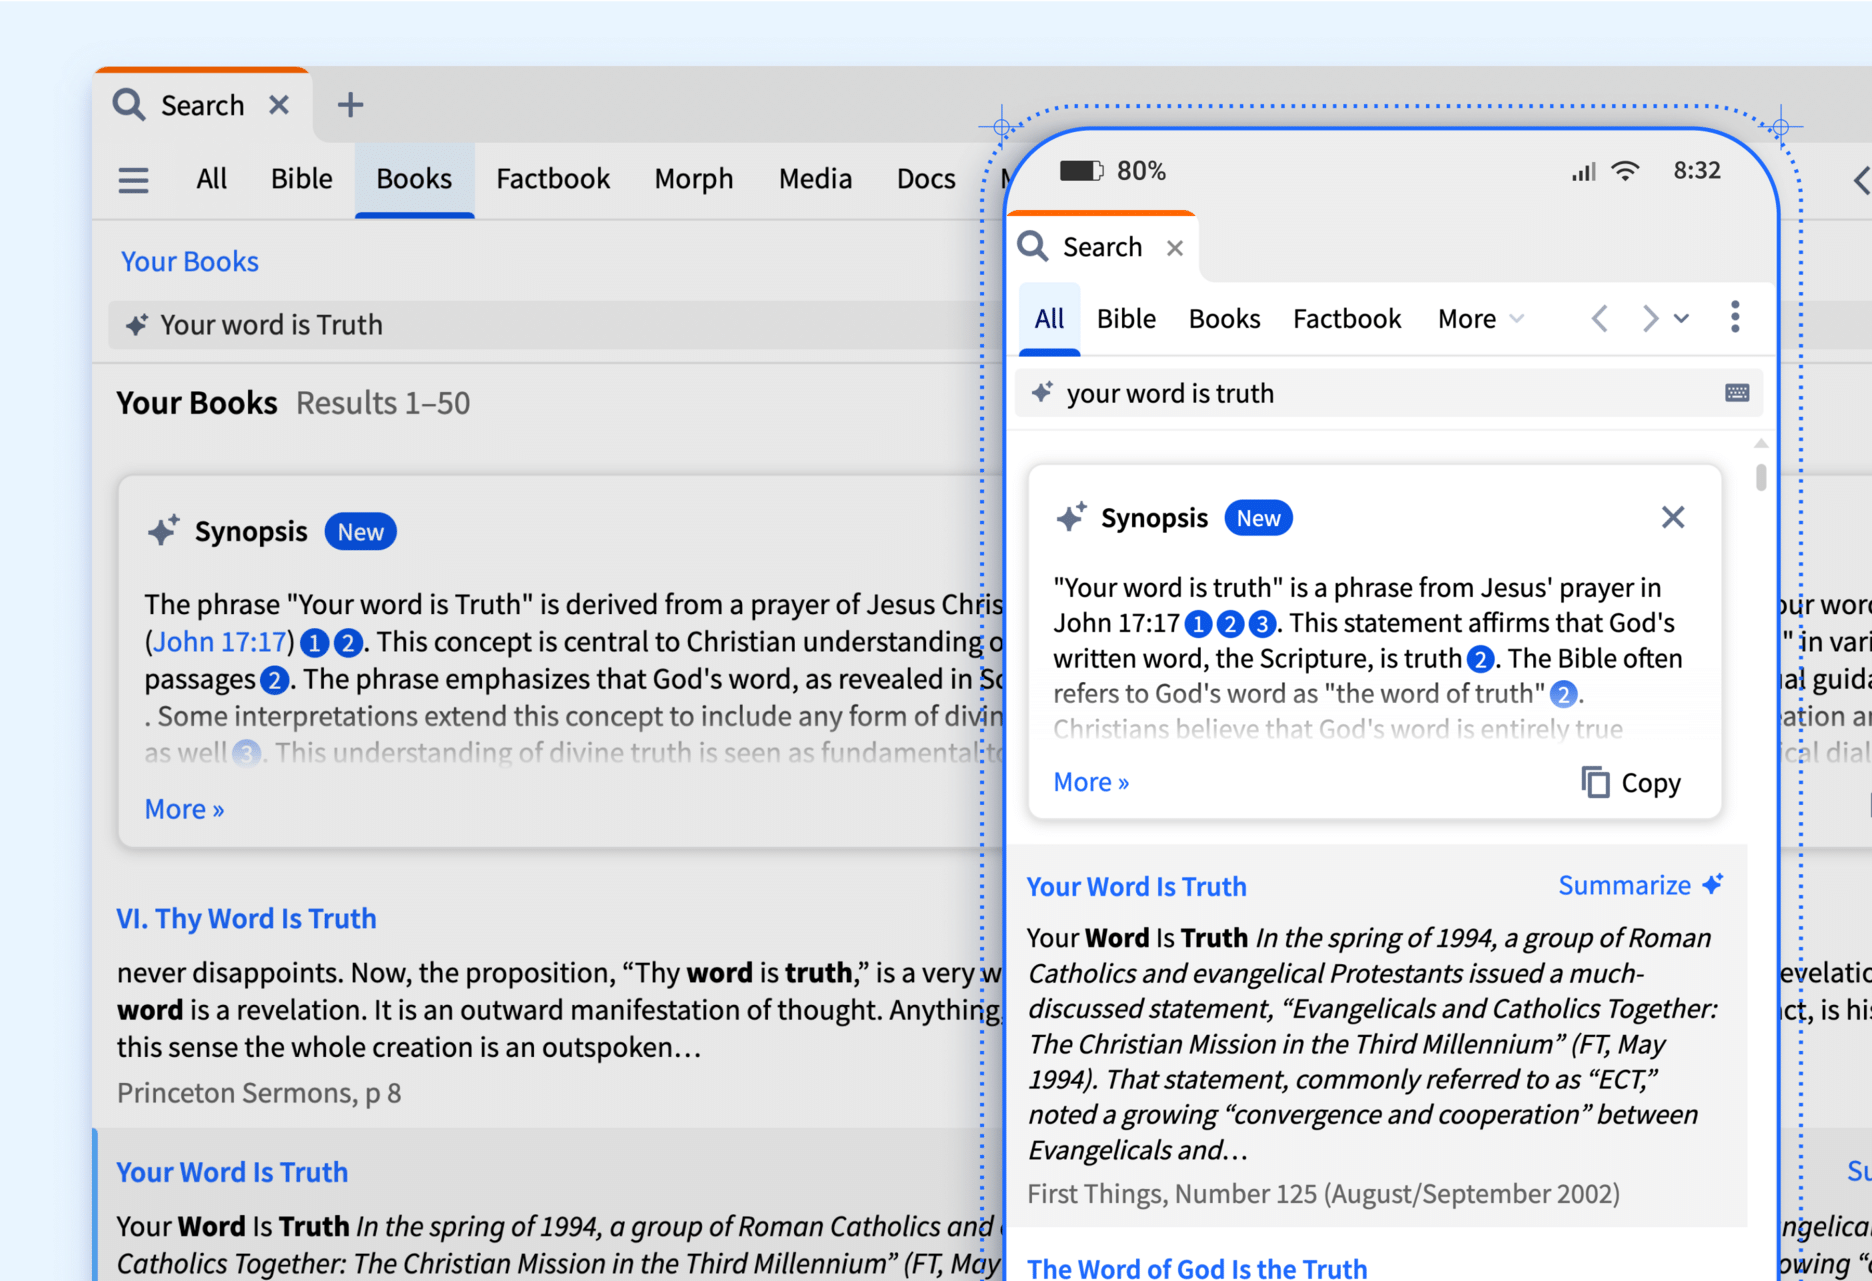The image size is (1872, 1281).
Task: Open mobile navigation history dropdown chevron
Action: (1682, 319)
